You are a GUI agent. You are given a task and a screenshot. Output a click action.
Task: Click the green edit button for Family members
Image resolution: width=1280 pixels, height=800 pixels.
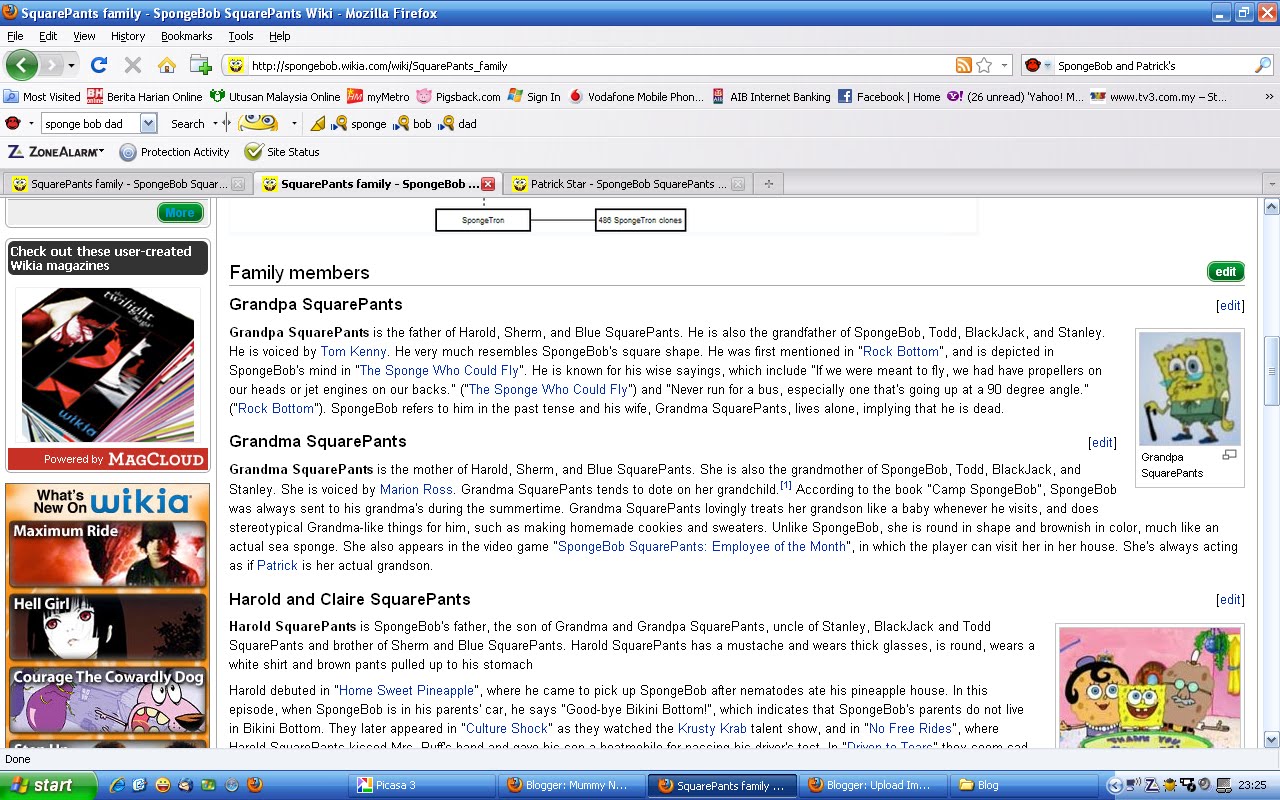pyautogui.click(x=1226, y=272)
